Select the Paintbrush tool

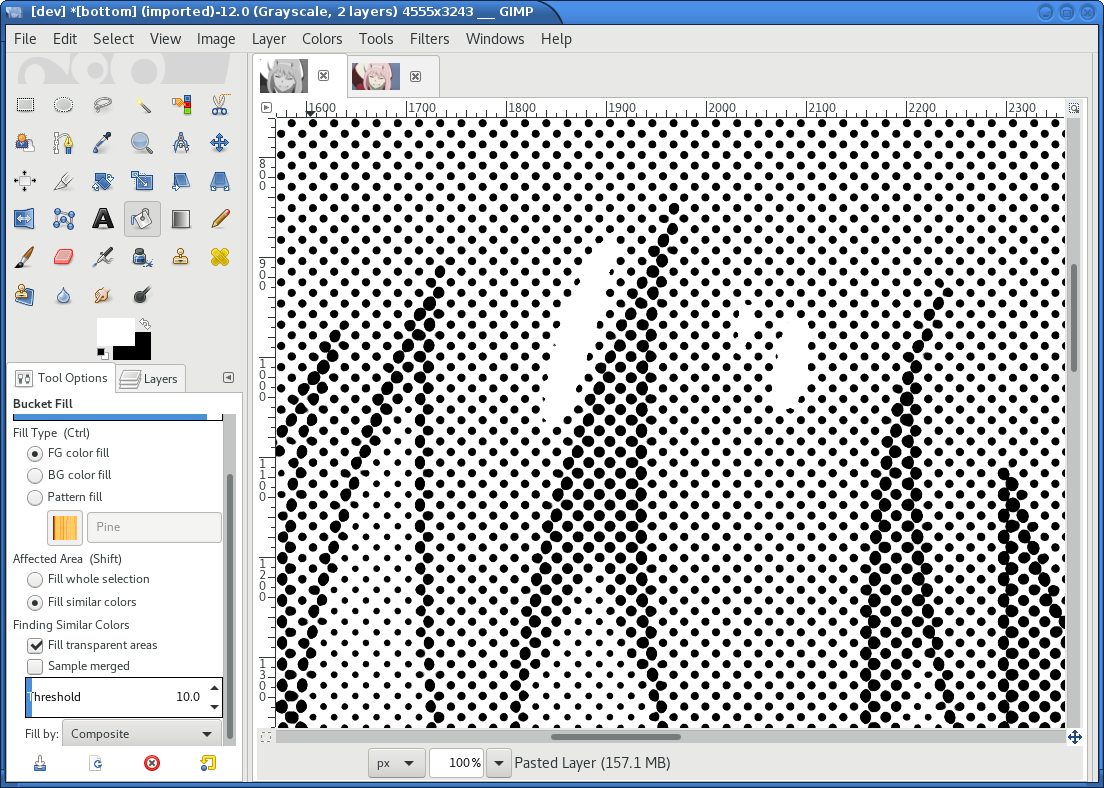(x=24, y=257)
